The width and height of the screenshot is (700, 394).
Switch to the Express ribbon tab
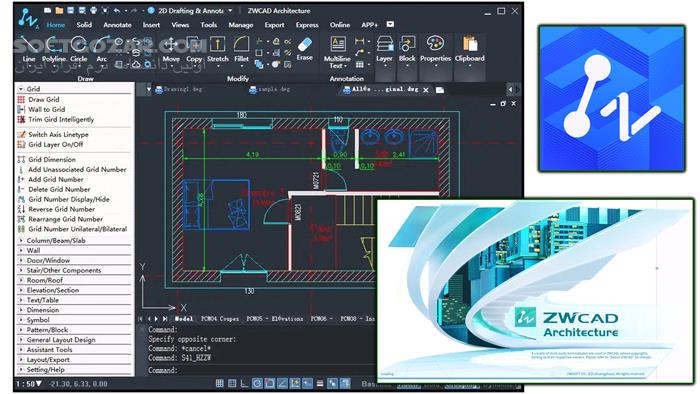307,25
